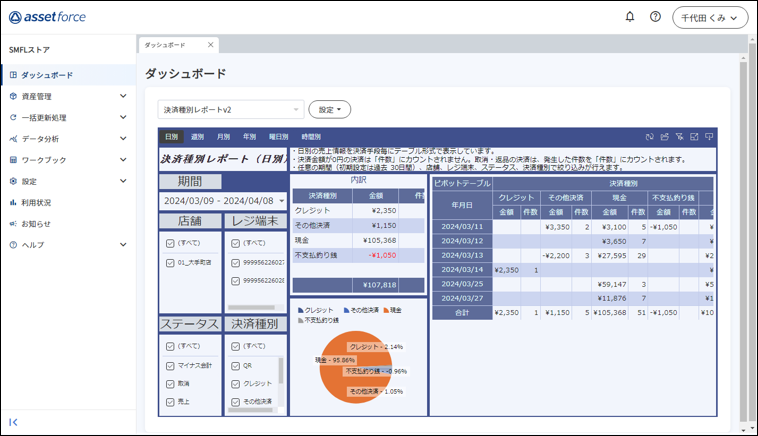Image resolution: width=758 pixels, height=436 pixels.
Task: Click the comment icon at report toolbar's right end
Action: click(x=709, y=136)
